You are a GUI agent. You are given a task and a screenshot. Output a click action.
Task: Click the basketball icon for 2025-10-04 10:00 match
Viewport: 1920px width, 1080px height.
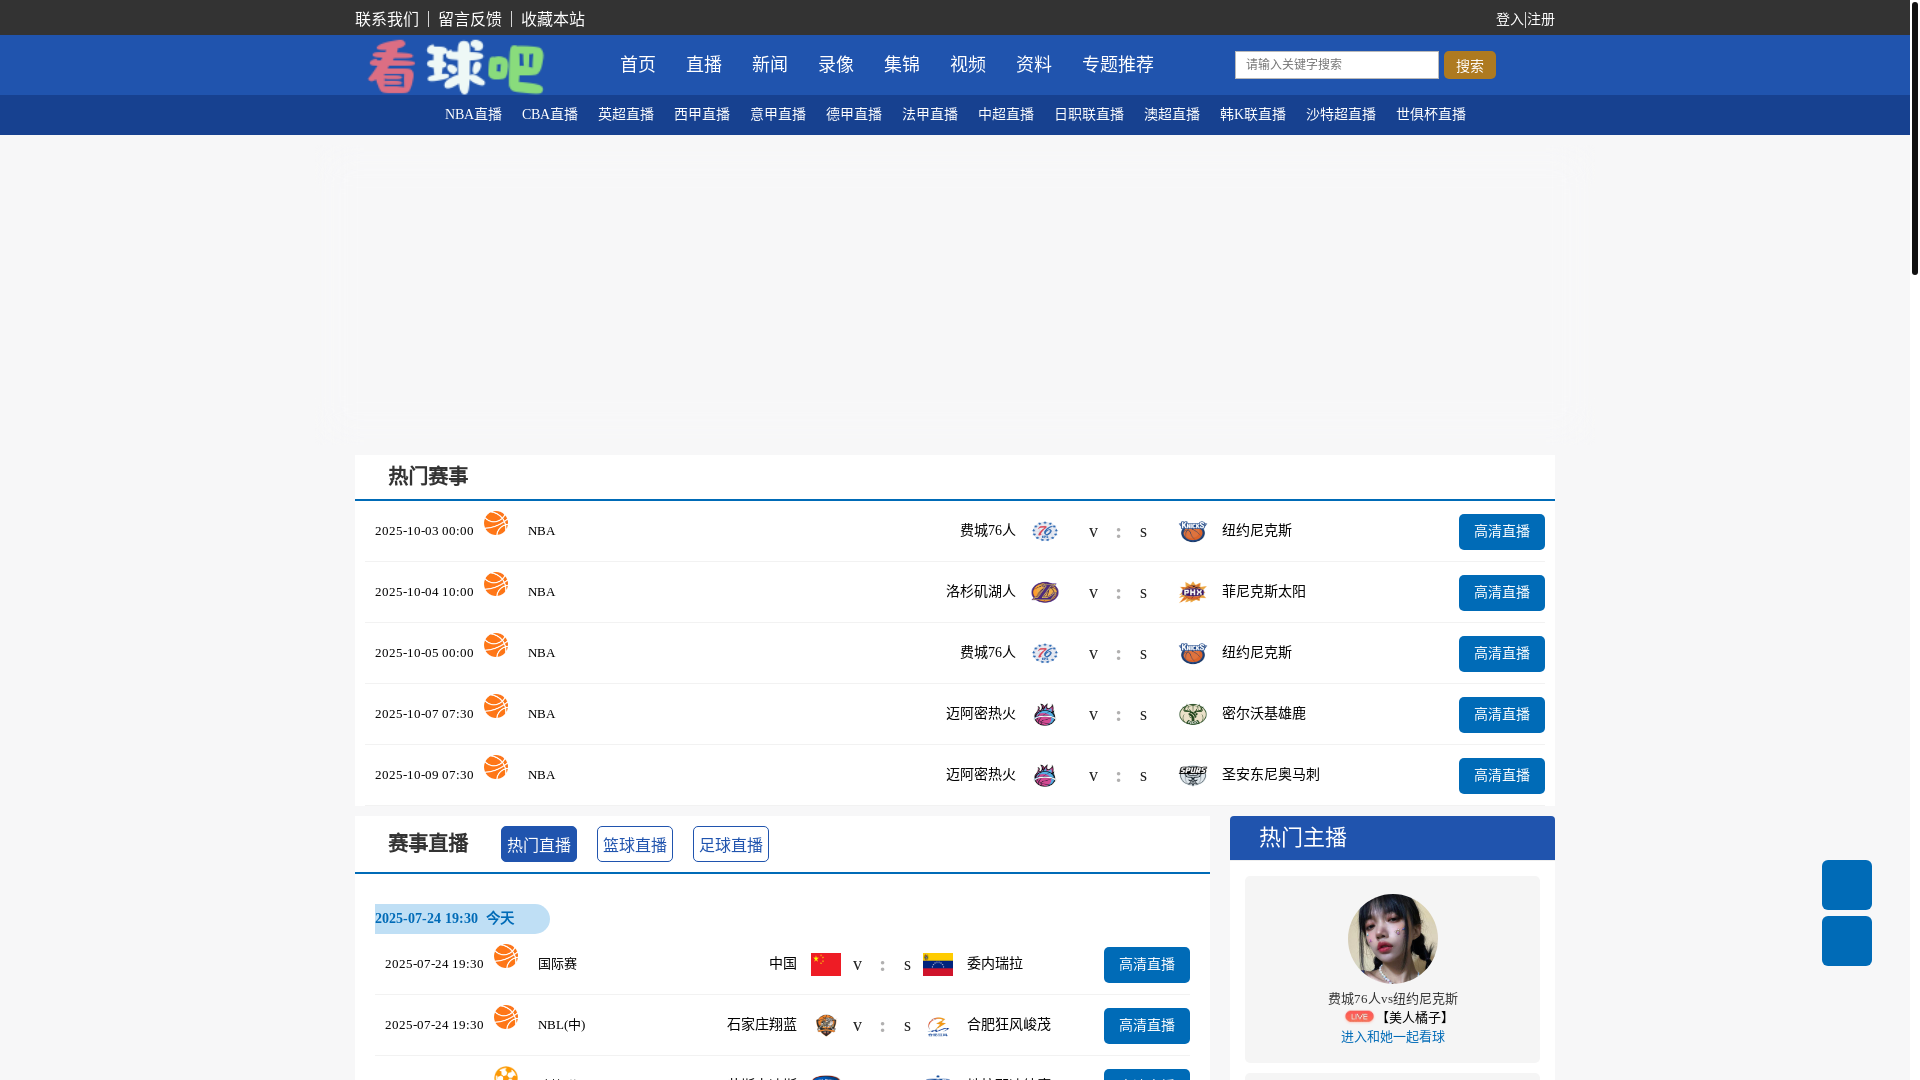496,584
